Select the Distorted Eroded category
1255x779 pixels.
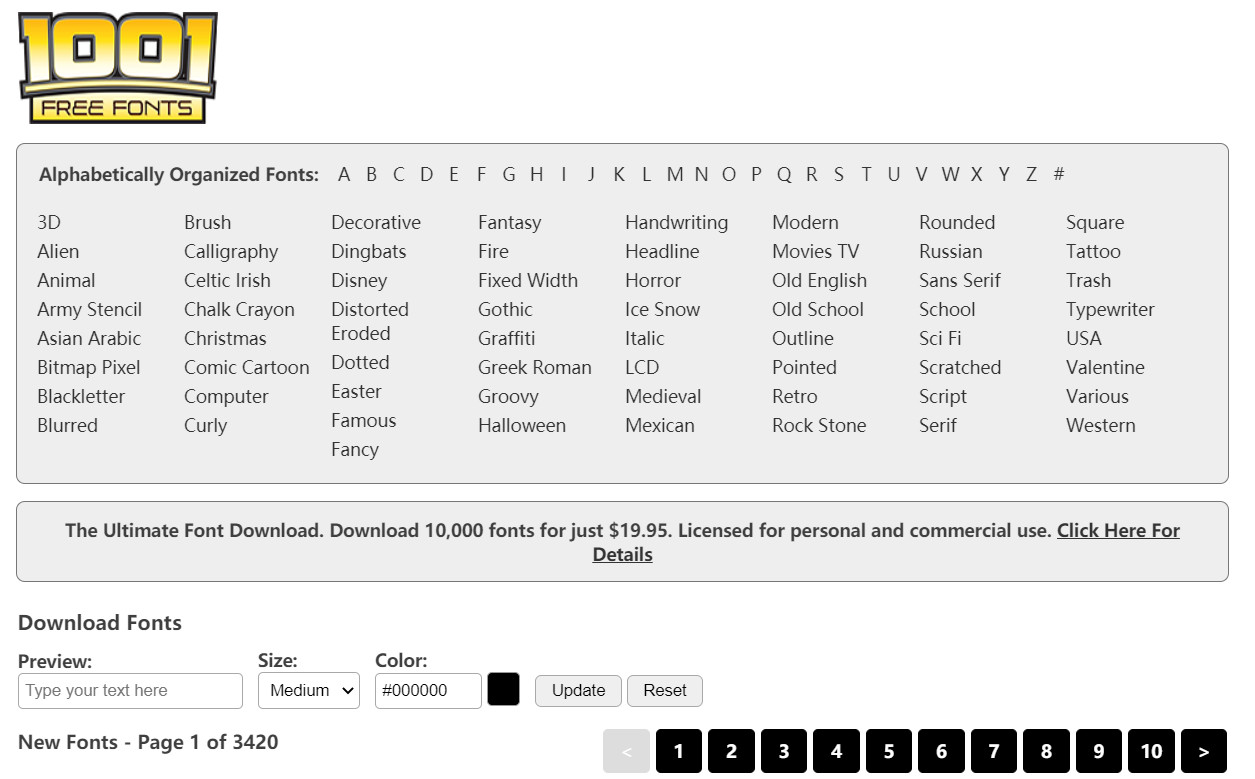pos(370,321)
